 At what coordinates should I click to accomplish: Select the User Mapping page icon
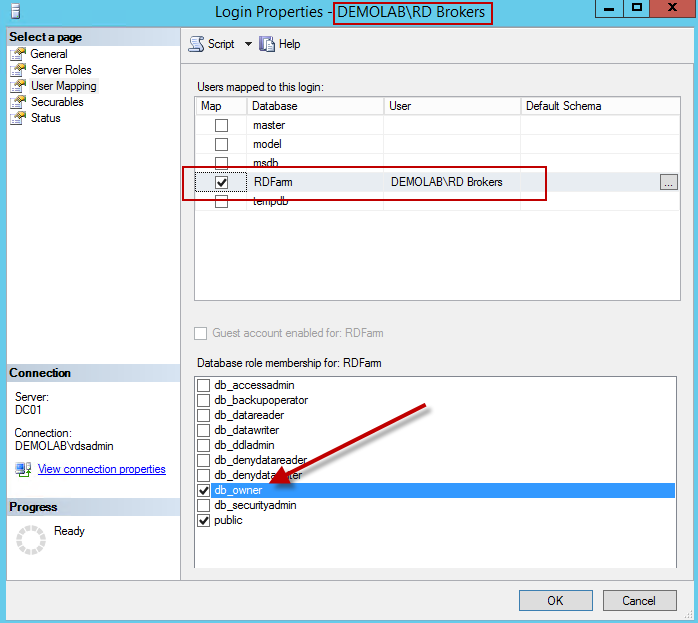tap(18, 86)
